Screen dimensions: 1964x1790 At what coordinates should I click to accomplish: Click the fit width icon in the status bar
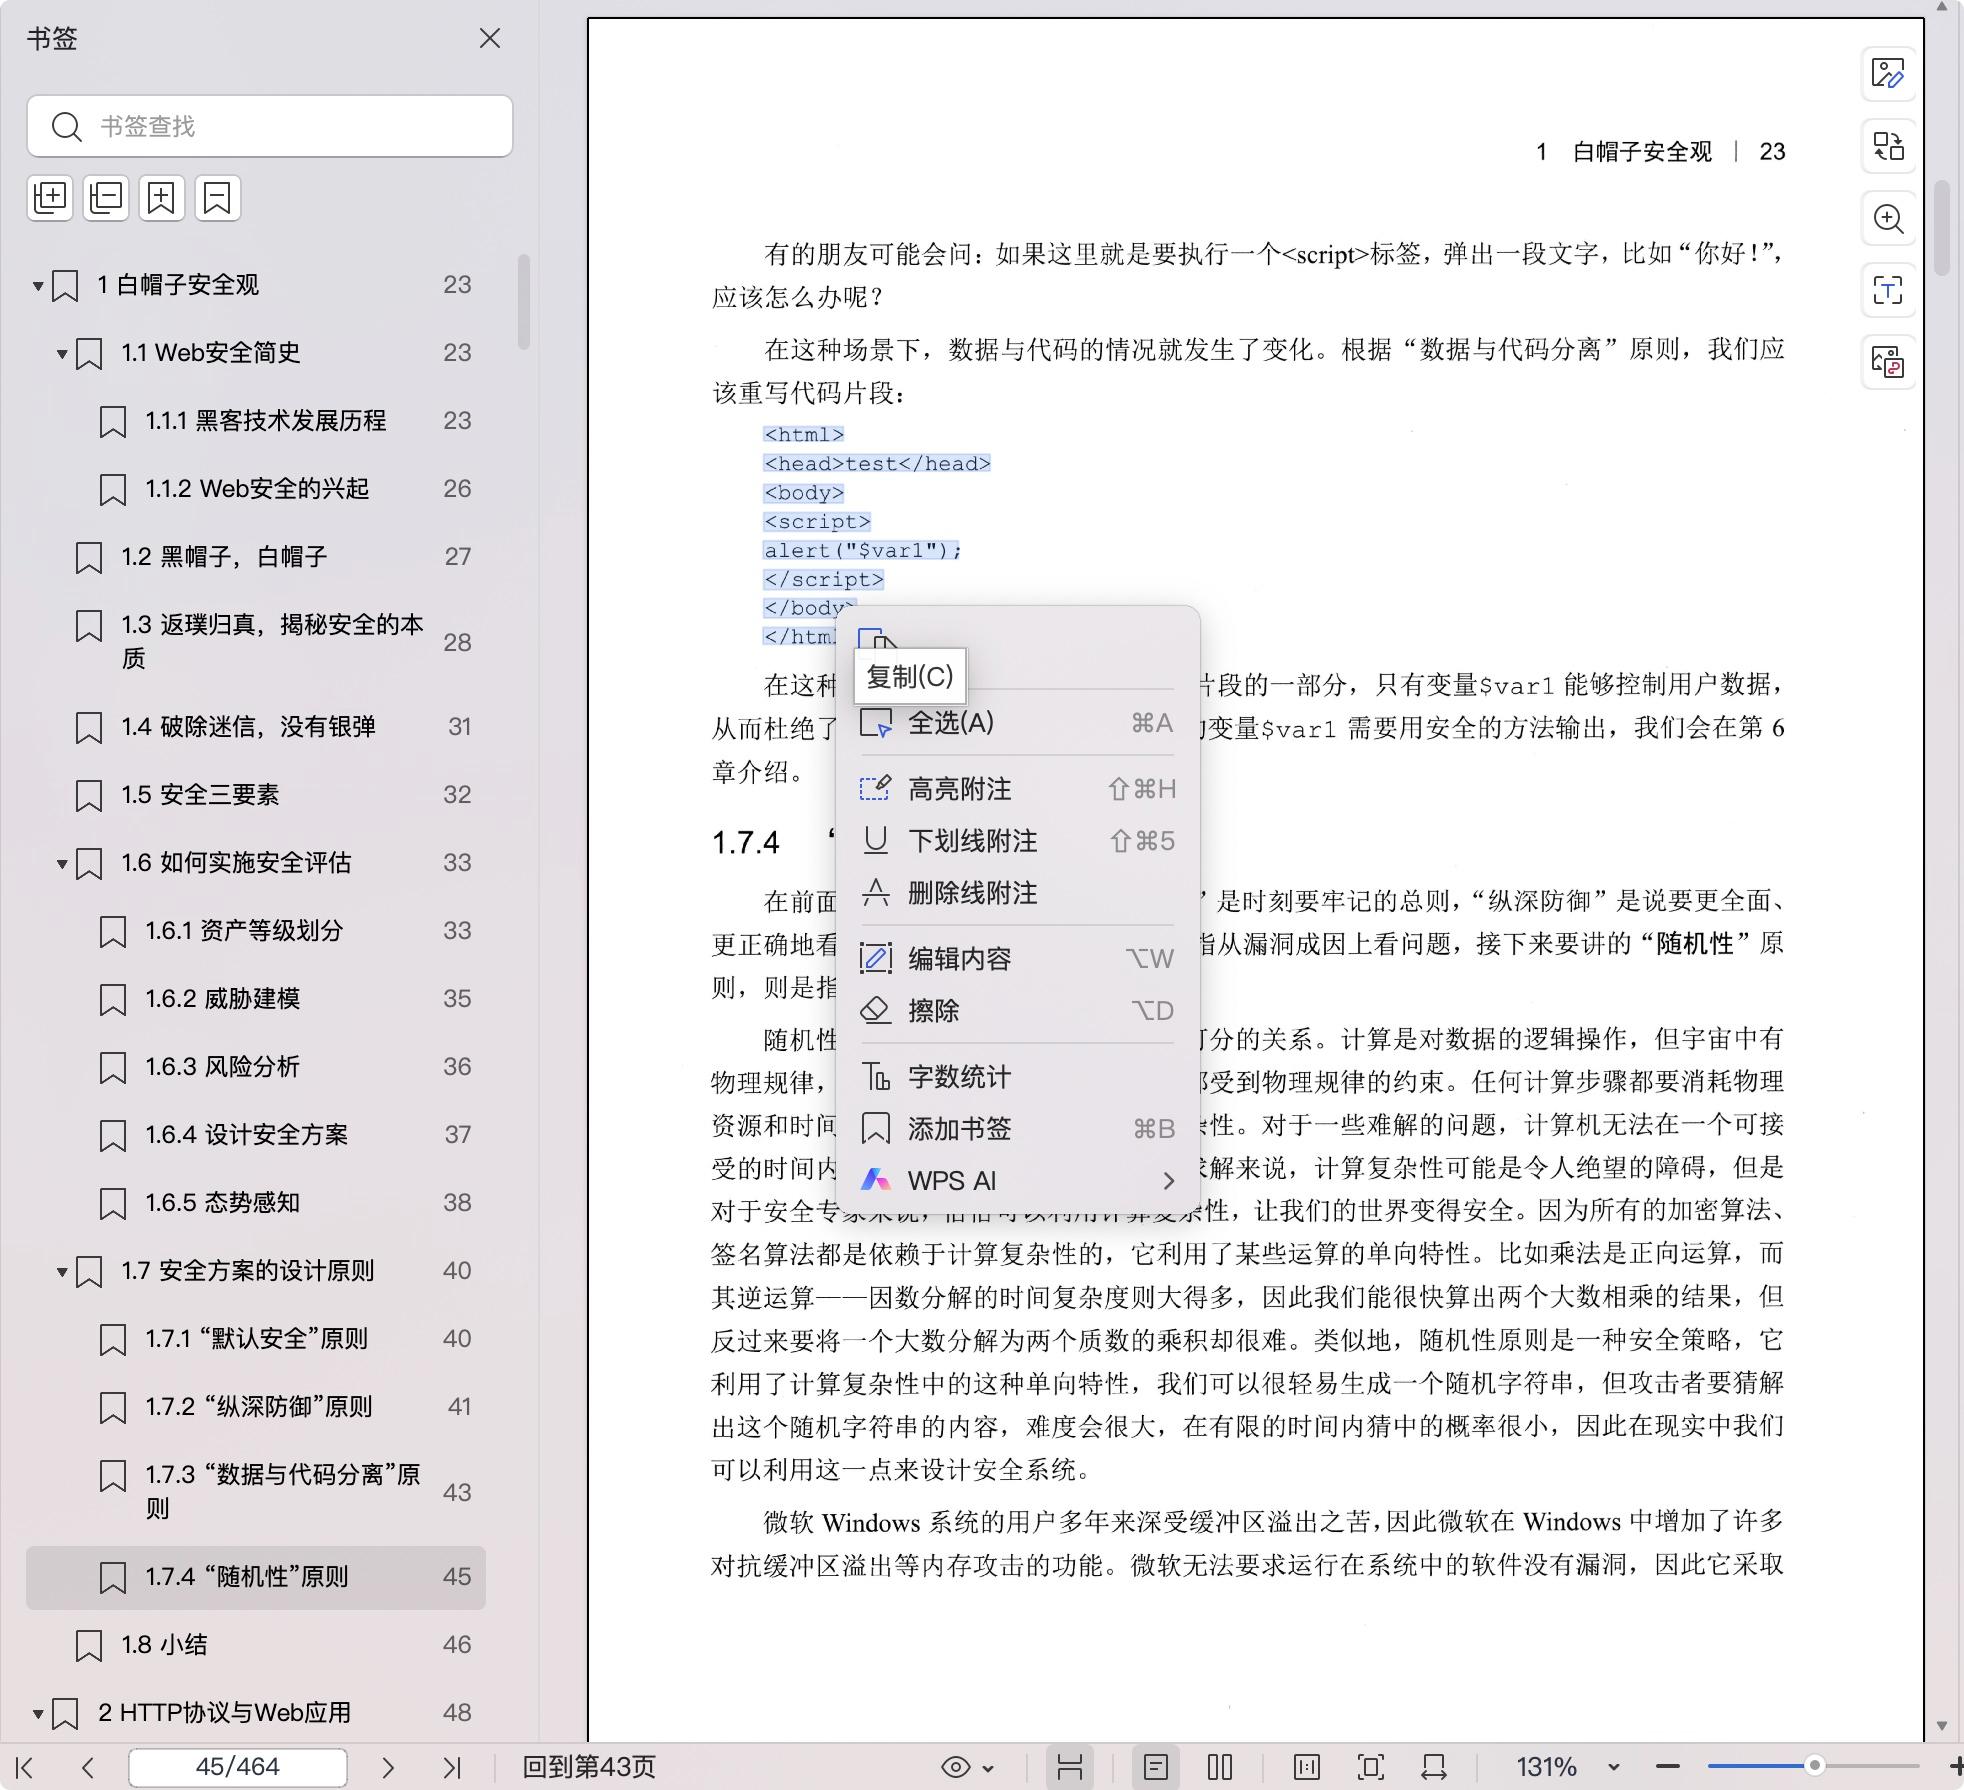pyautogui.click(x=1306, y=1767)
